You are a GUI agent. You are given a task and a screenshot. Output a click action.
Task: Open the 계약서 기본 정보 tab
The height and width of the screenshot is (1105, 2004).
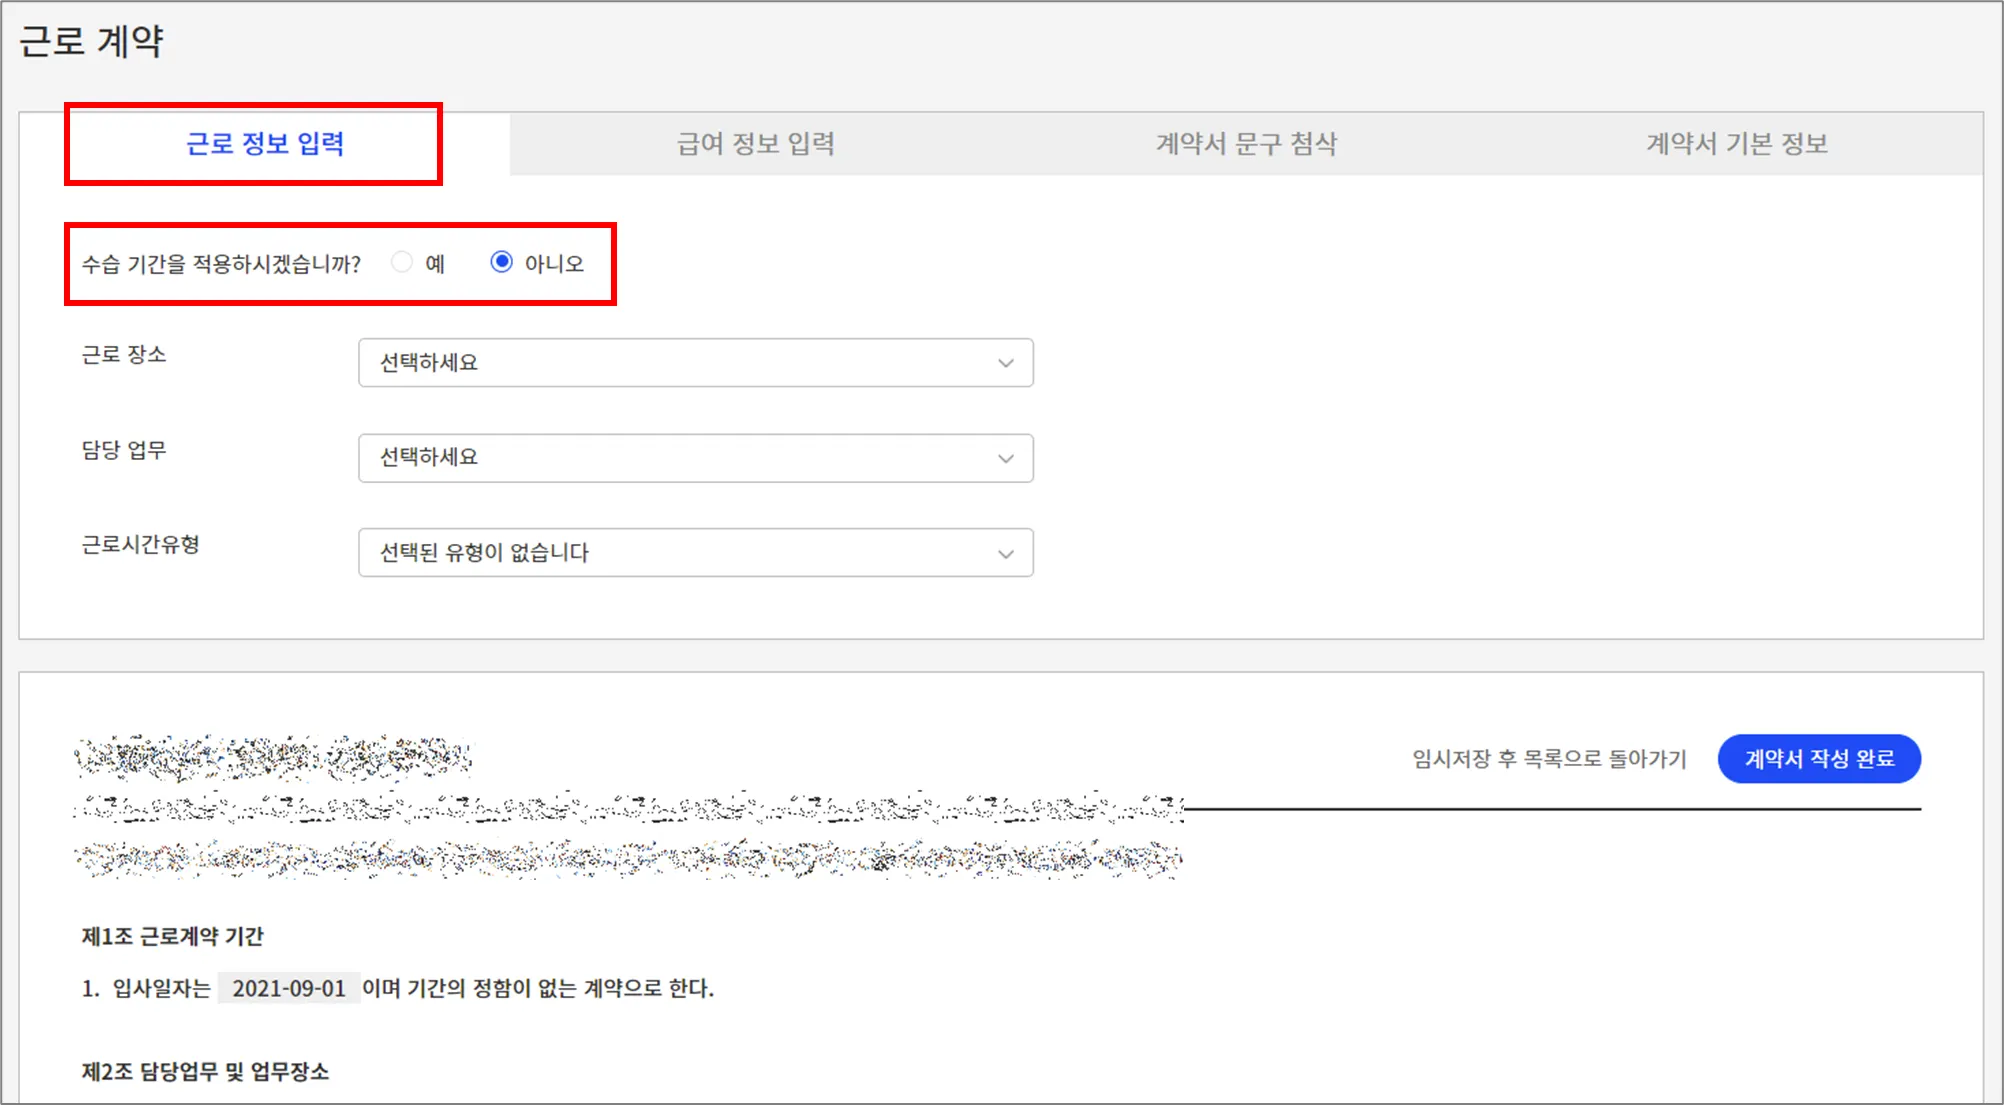[x=1737, y=144]
